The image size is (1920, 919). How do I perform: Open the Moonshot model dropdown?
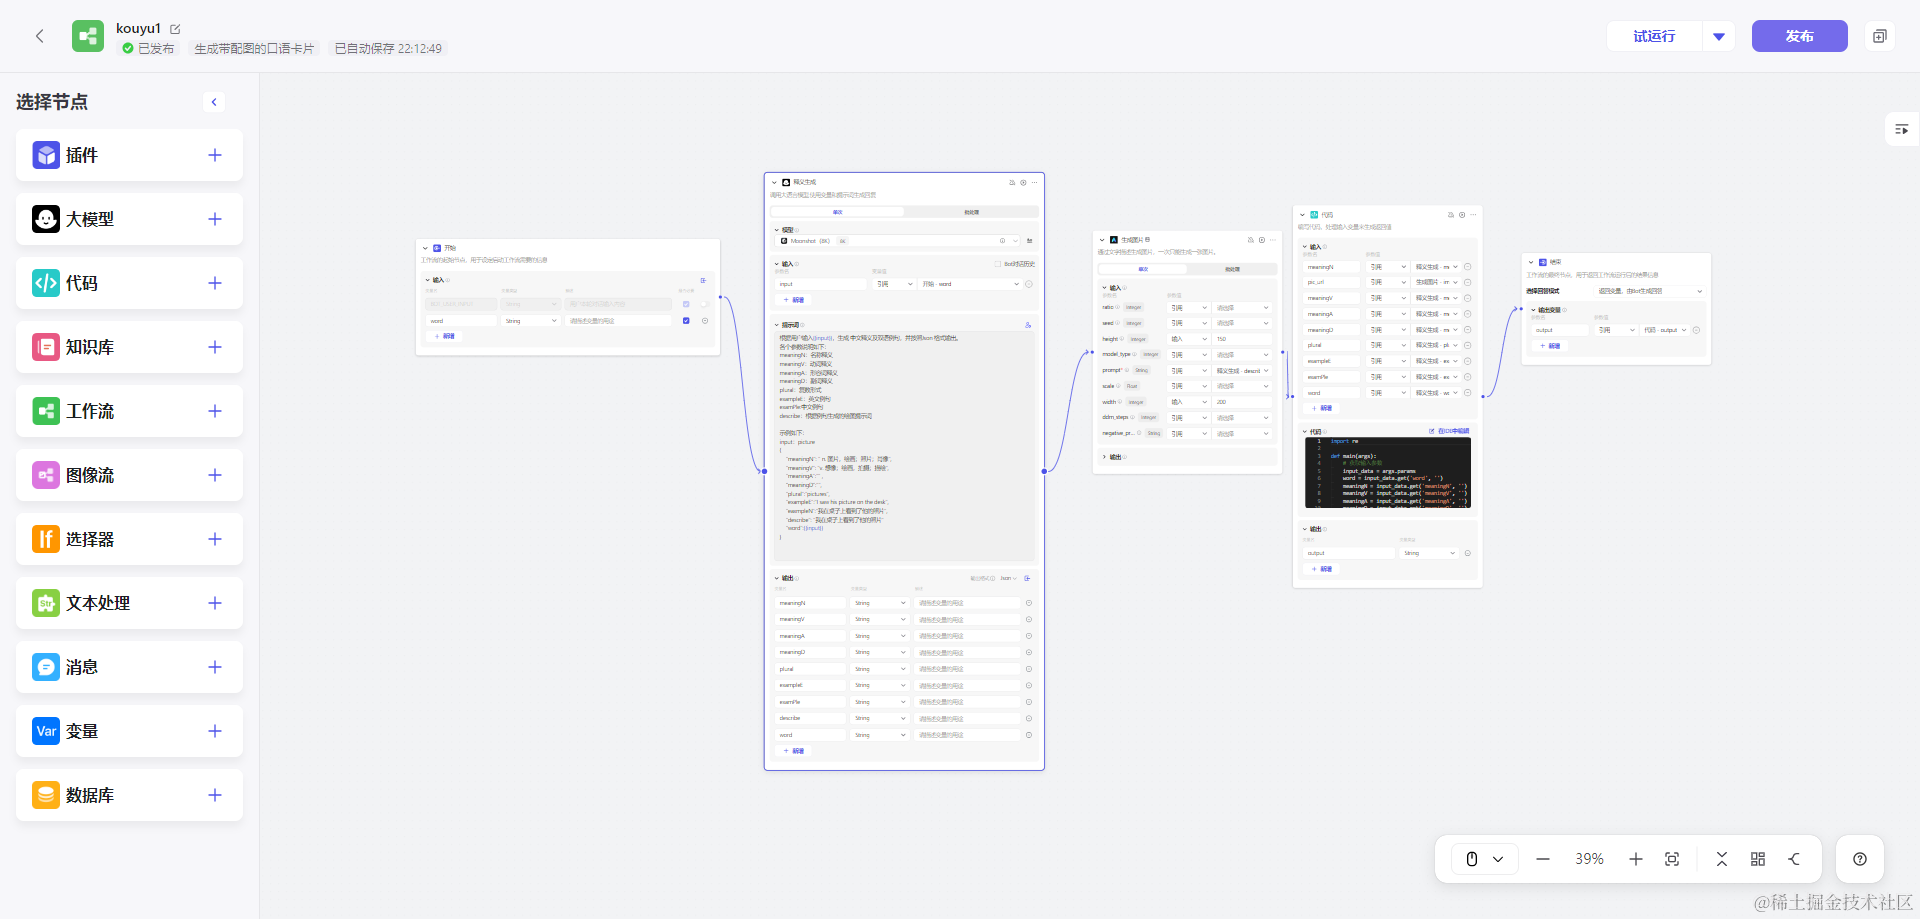pos(898,241)
